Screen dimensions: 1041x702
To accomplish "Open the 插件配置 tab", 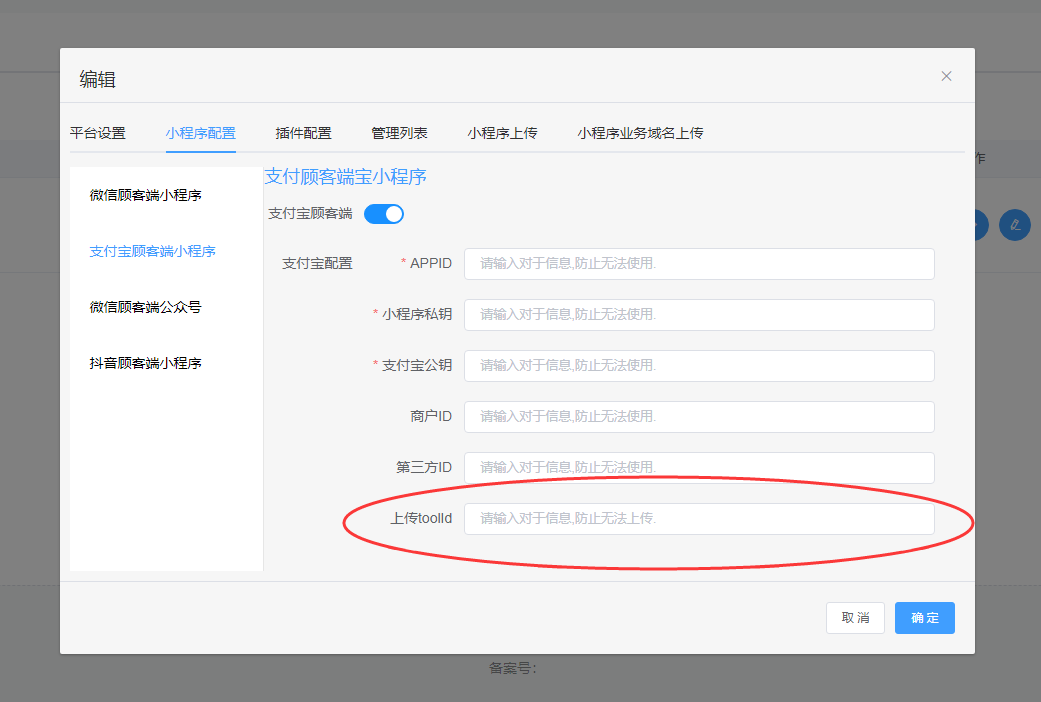I will click(x=303, y=133).
